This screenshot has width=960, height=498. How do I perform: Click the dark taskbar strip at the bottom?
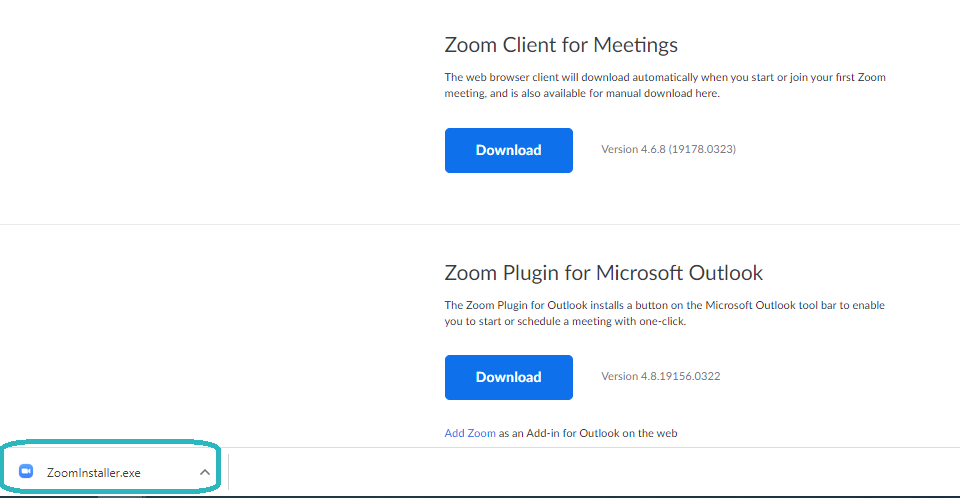click(480, 497)
